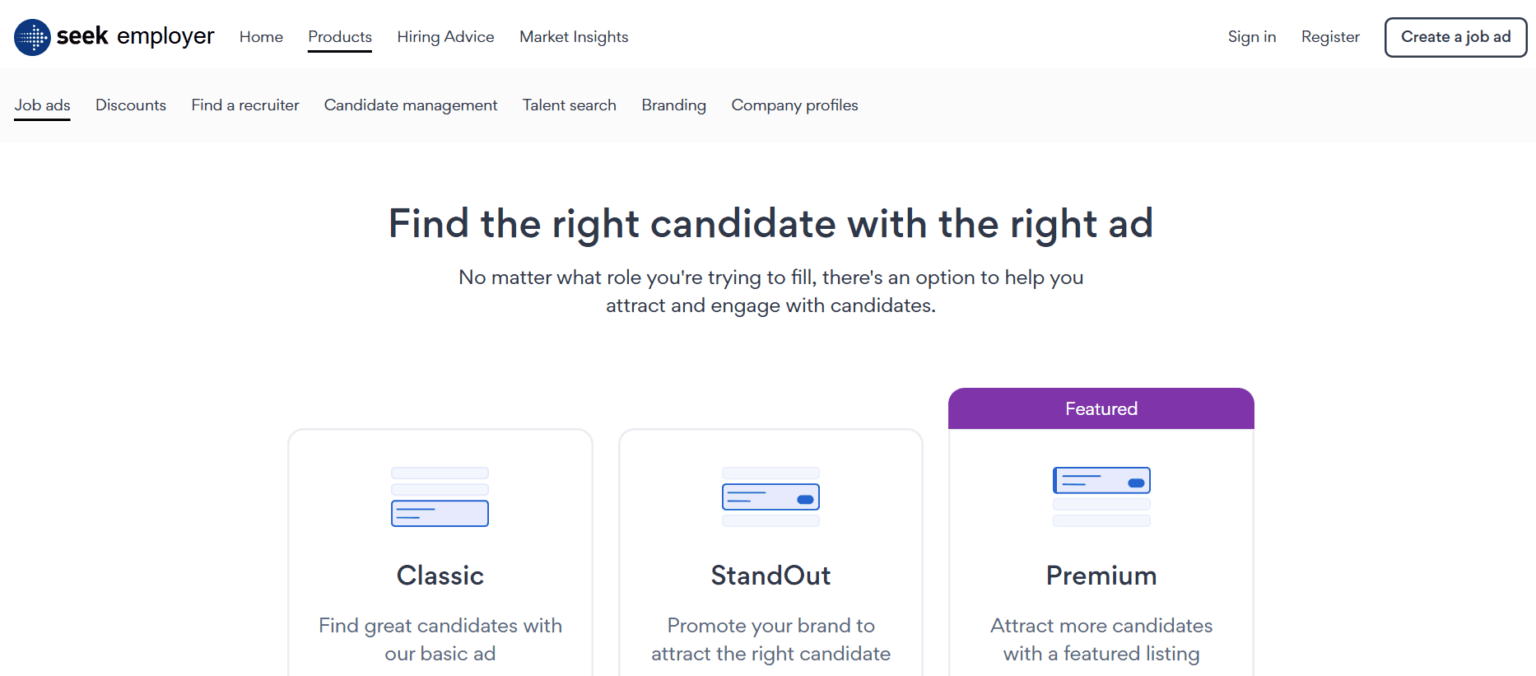Select the Classic ad preview illustration
Screen dimensions: 1536x676
pos(440,497)
